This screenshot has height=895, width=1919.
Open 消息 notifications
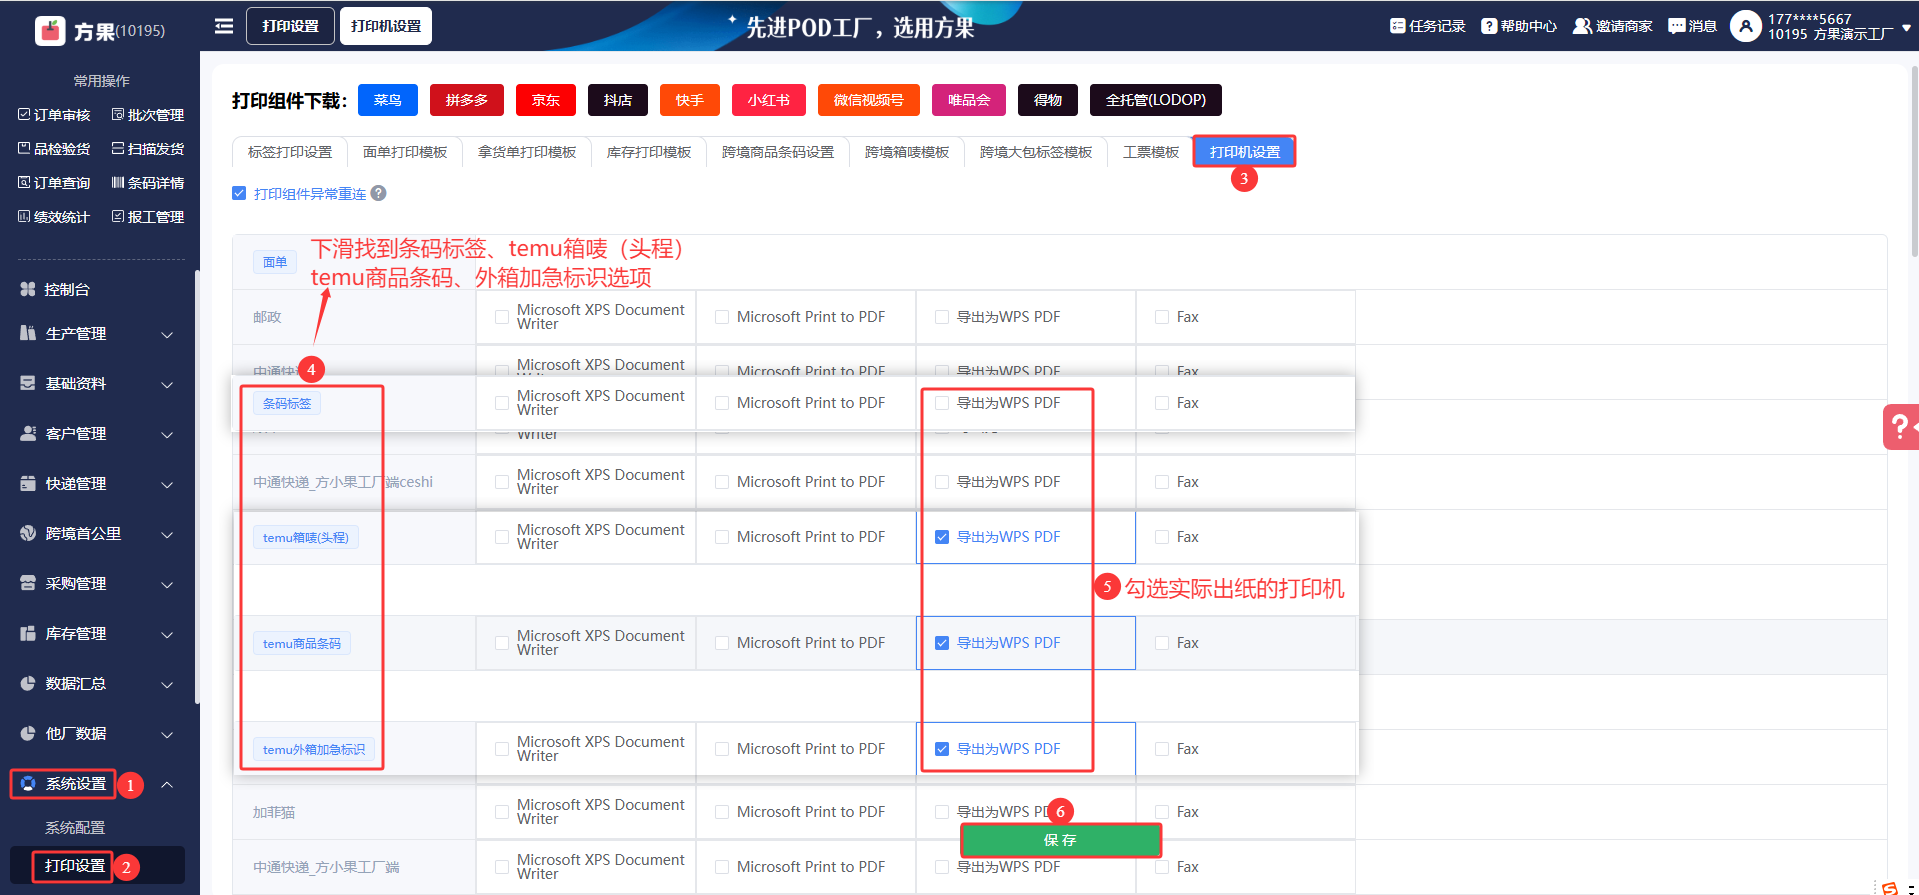1692,26
